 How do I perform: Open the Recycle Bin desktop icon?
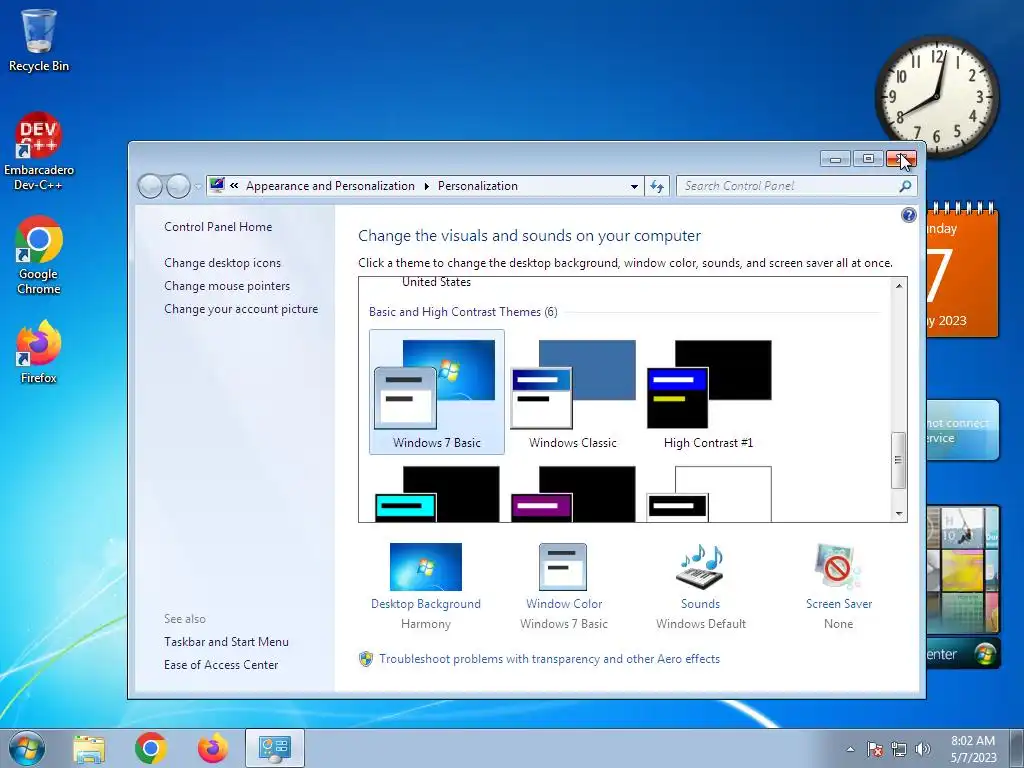[39, 40]
